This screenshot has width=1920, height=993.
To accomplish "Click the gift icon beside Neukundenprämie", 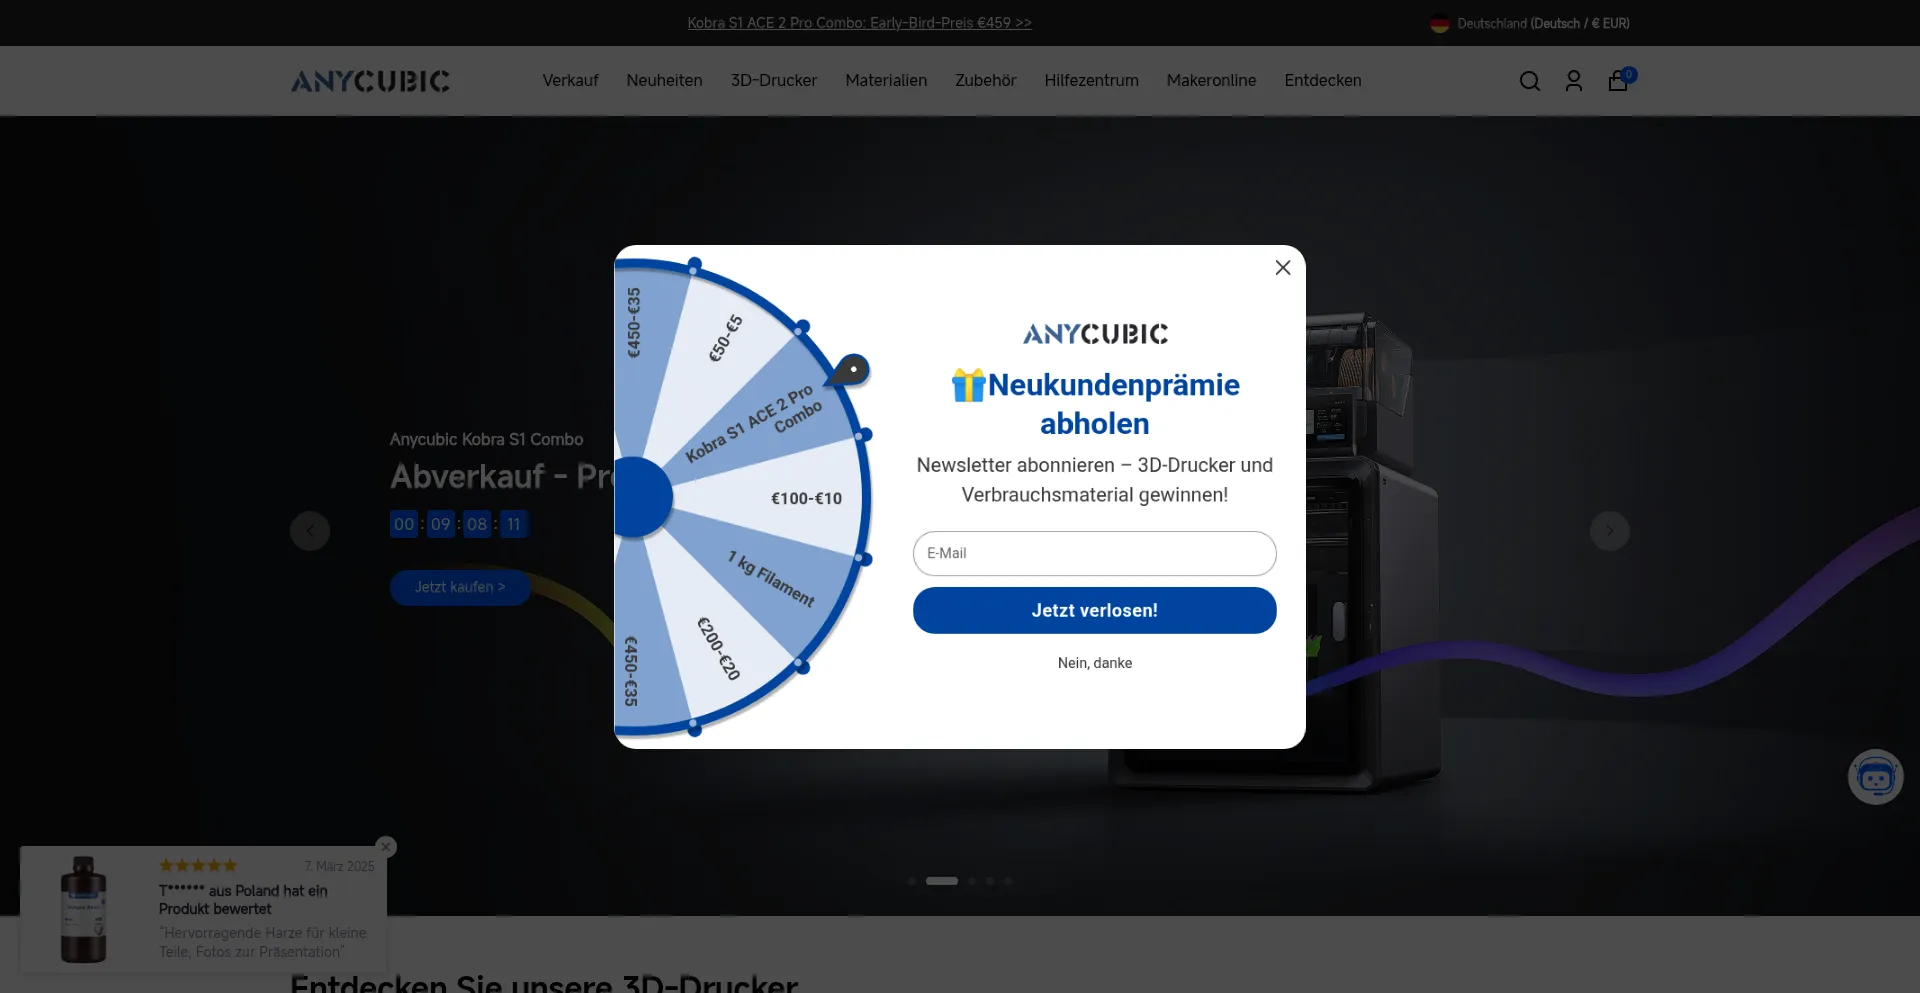I will pos(968,385).
